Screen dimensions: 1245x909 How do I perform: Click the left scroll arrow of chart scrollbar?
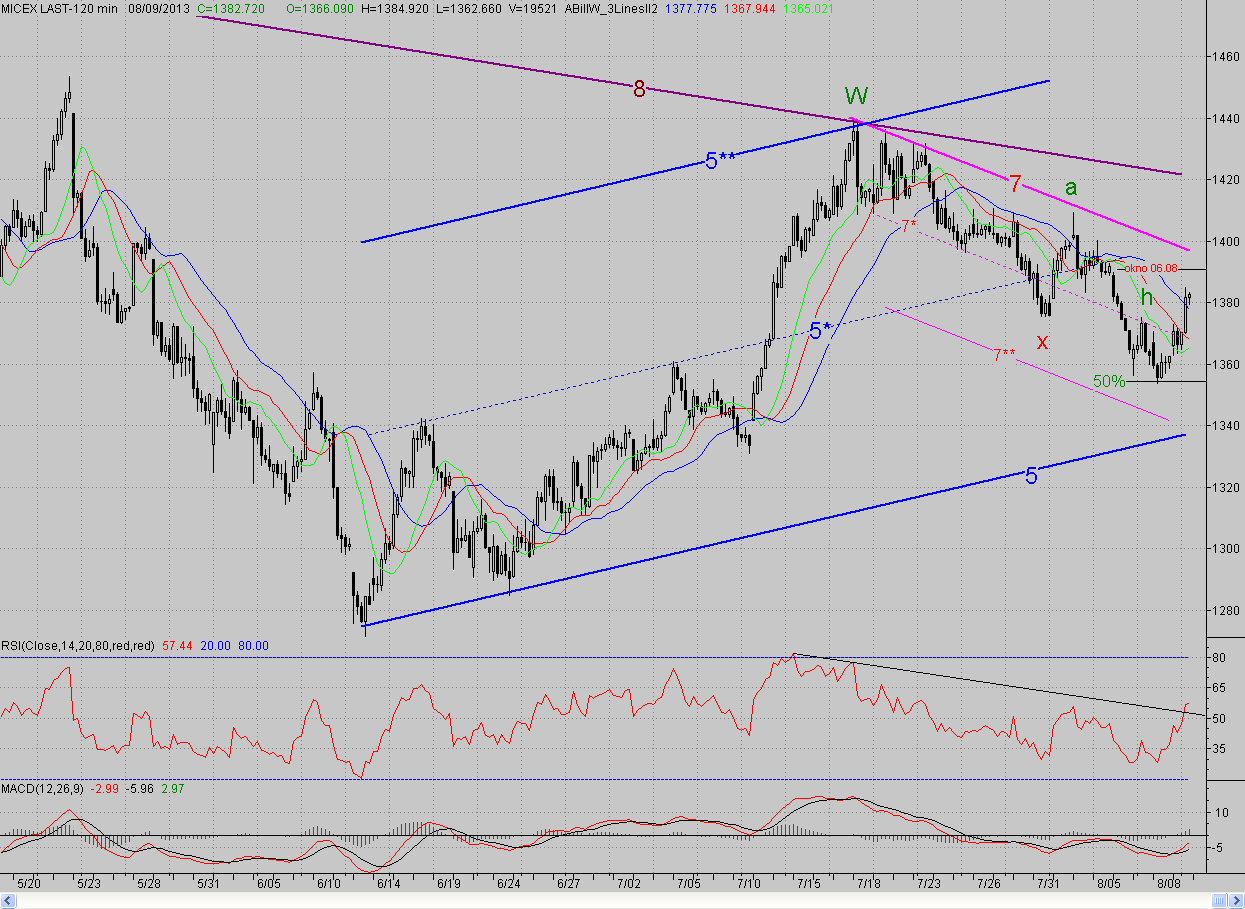pyautogui.click(x=6, y=902)
